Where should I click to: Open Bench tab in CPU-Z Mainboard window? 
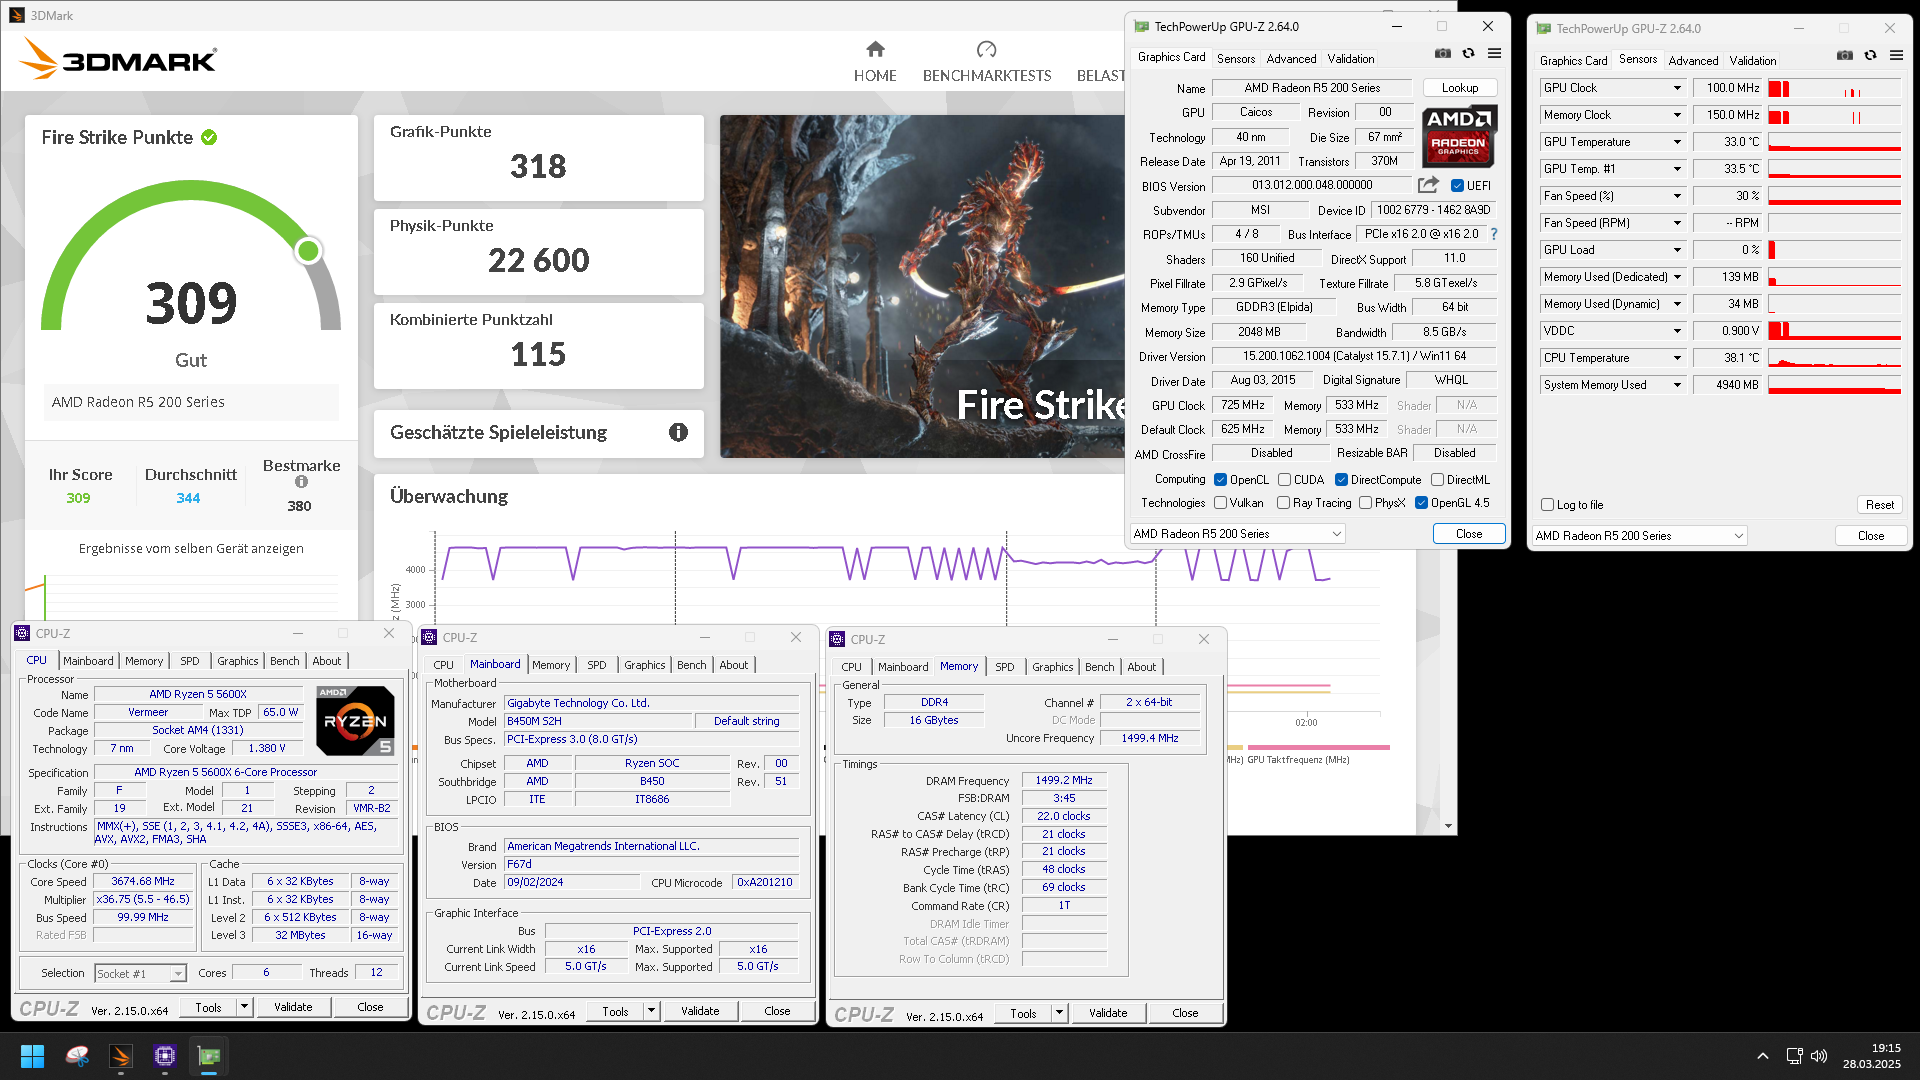click(x=691, y=665)
